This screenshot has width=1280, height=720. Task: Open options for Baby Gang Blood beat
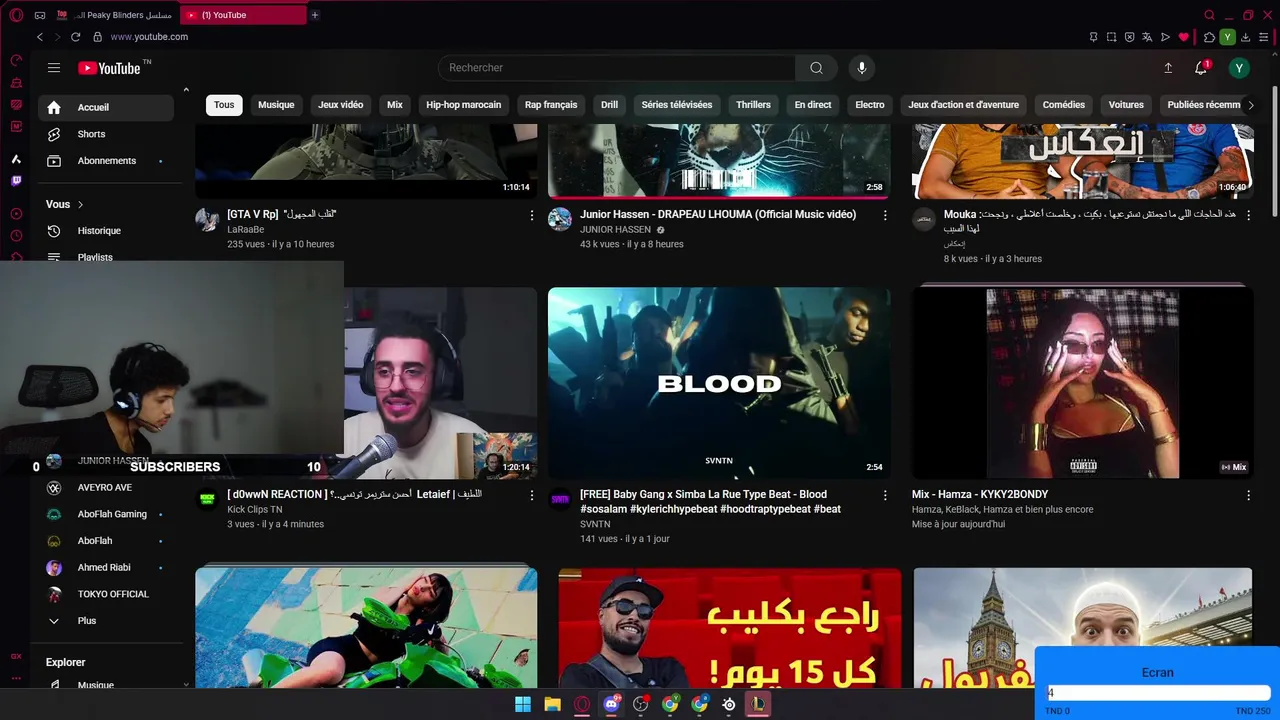pyautogui.click(x=885, y=495)
